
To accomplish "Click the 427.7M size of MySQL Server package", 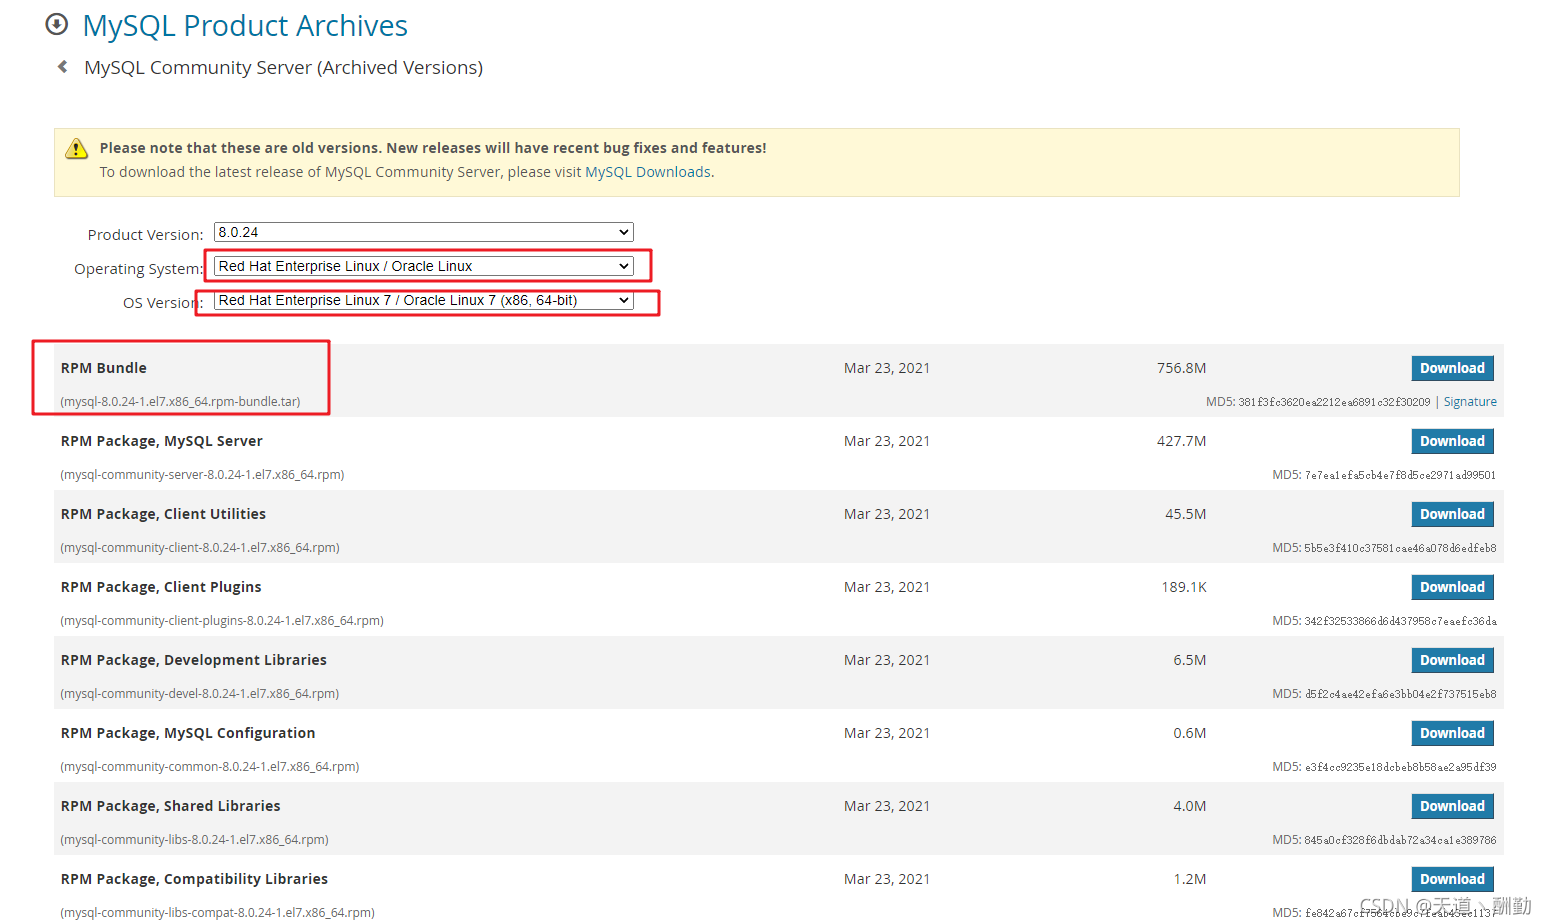I will (1181, 441).
